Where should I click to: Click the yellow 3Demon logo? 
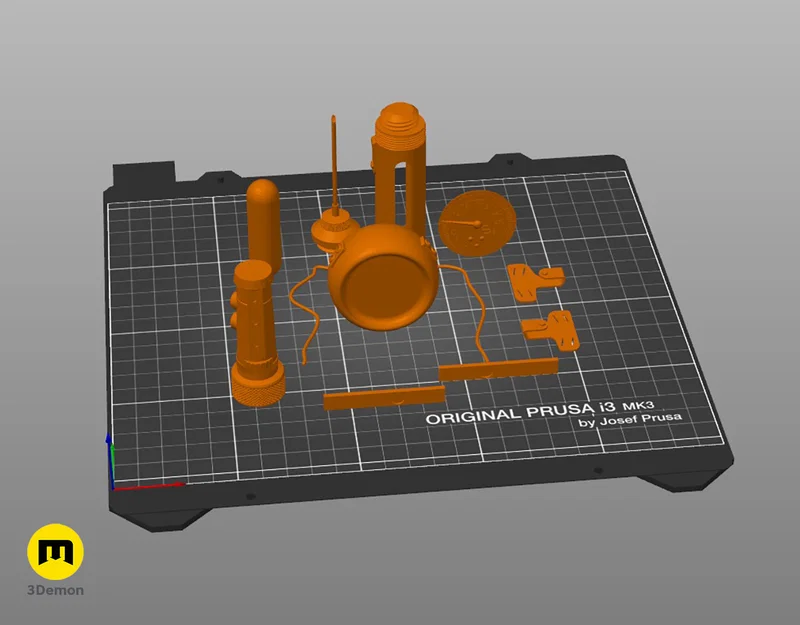click(x=55, y=550)
